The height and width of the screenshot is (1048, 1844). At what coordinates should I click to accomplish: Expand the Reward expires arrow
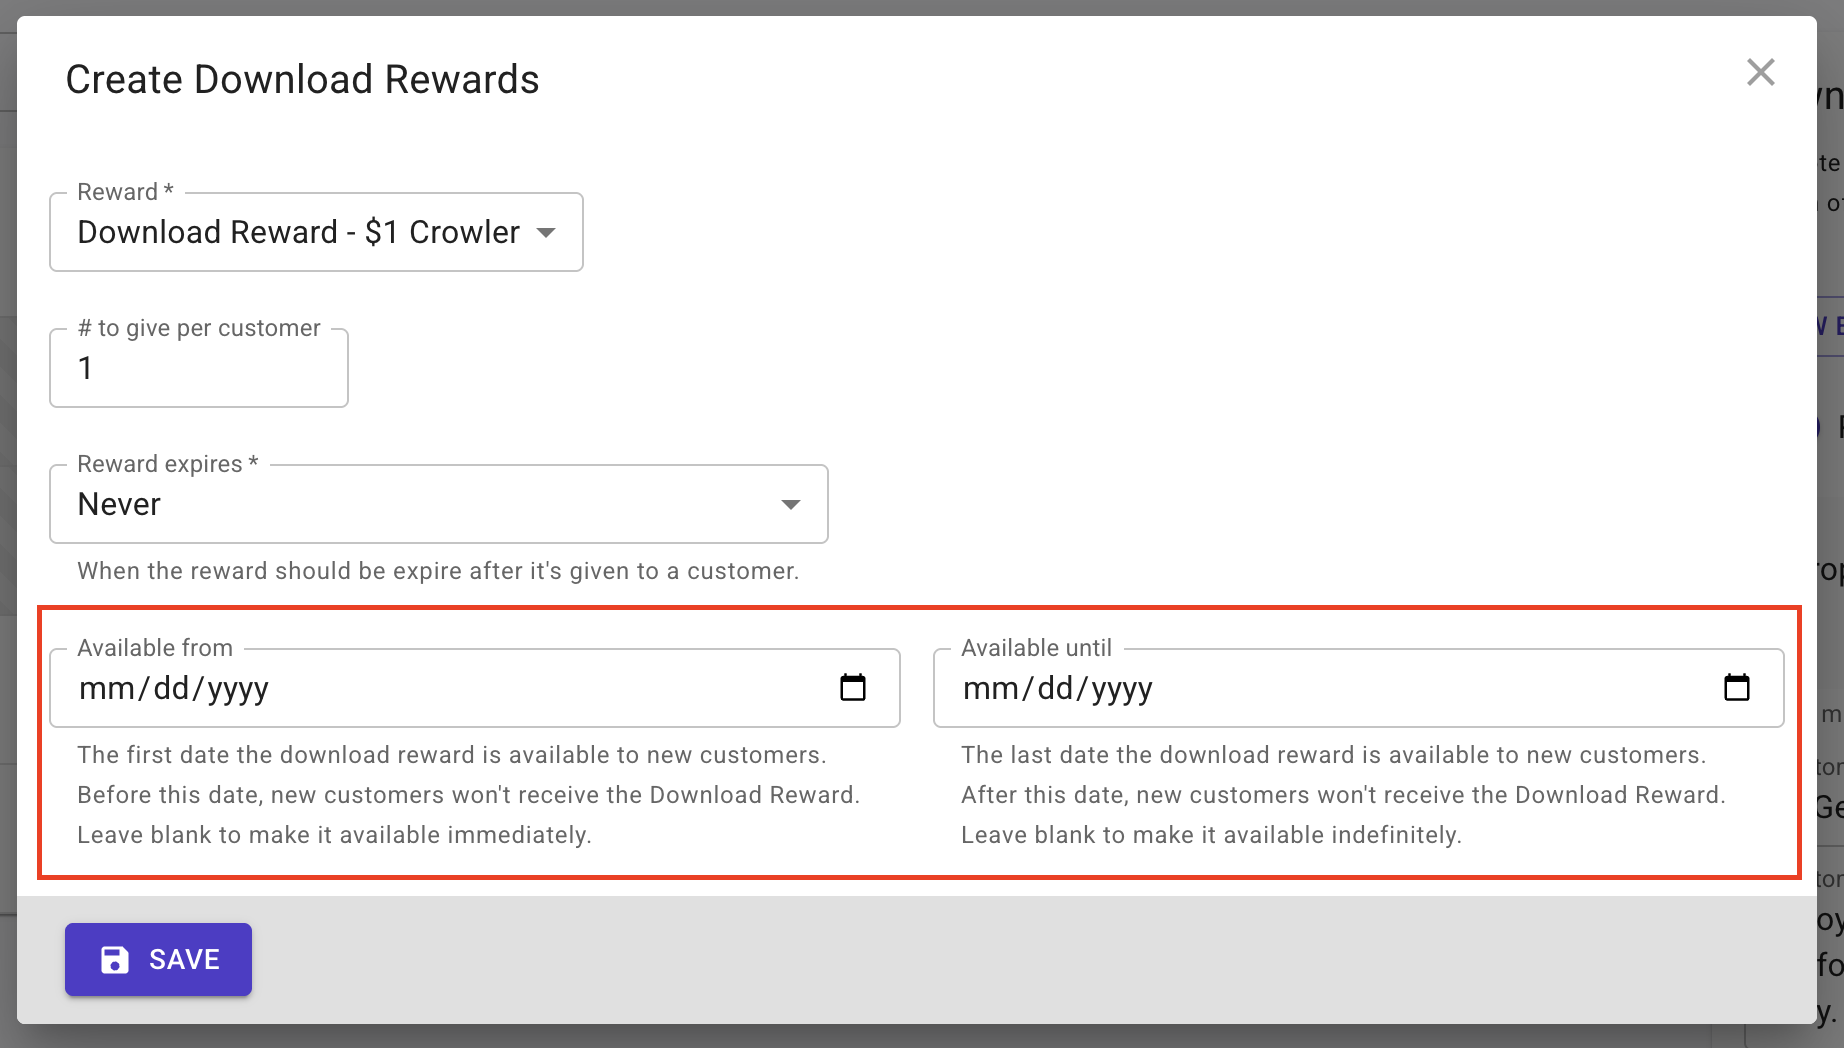point(791,505)
